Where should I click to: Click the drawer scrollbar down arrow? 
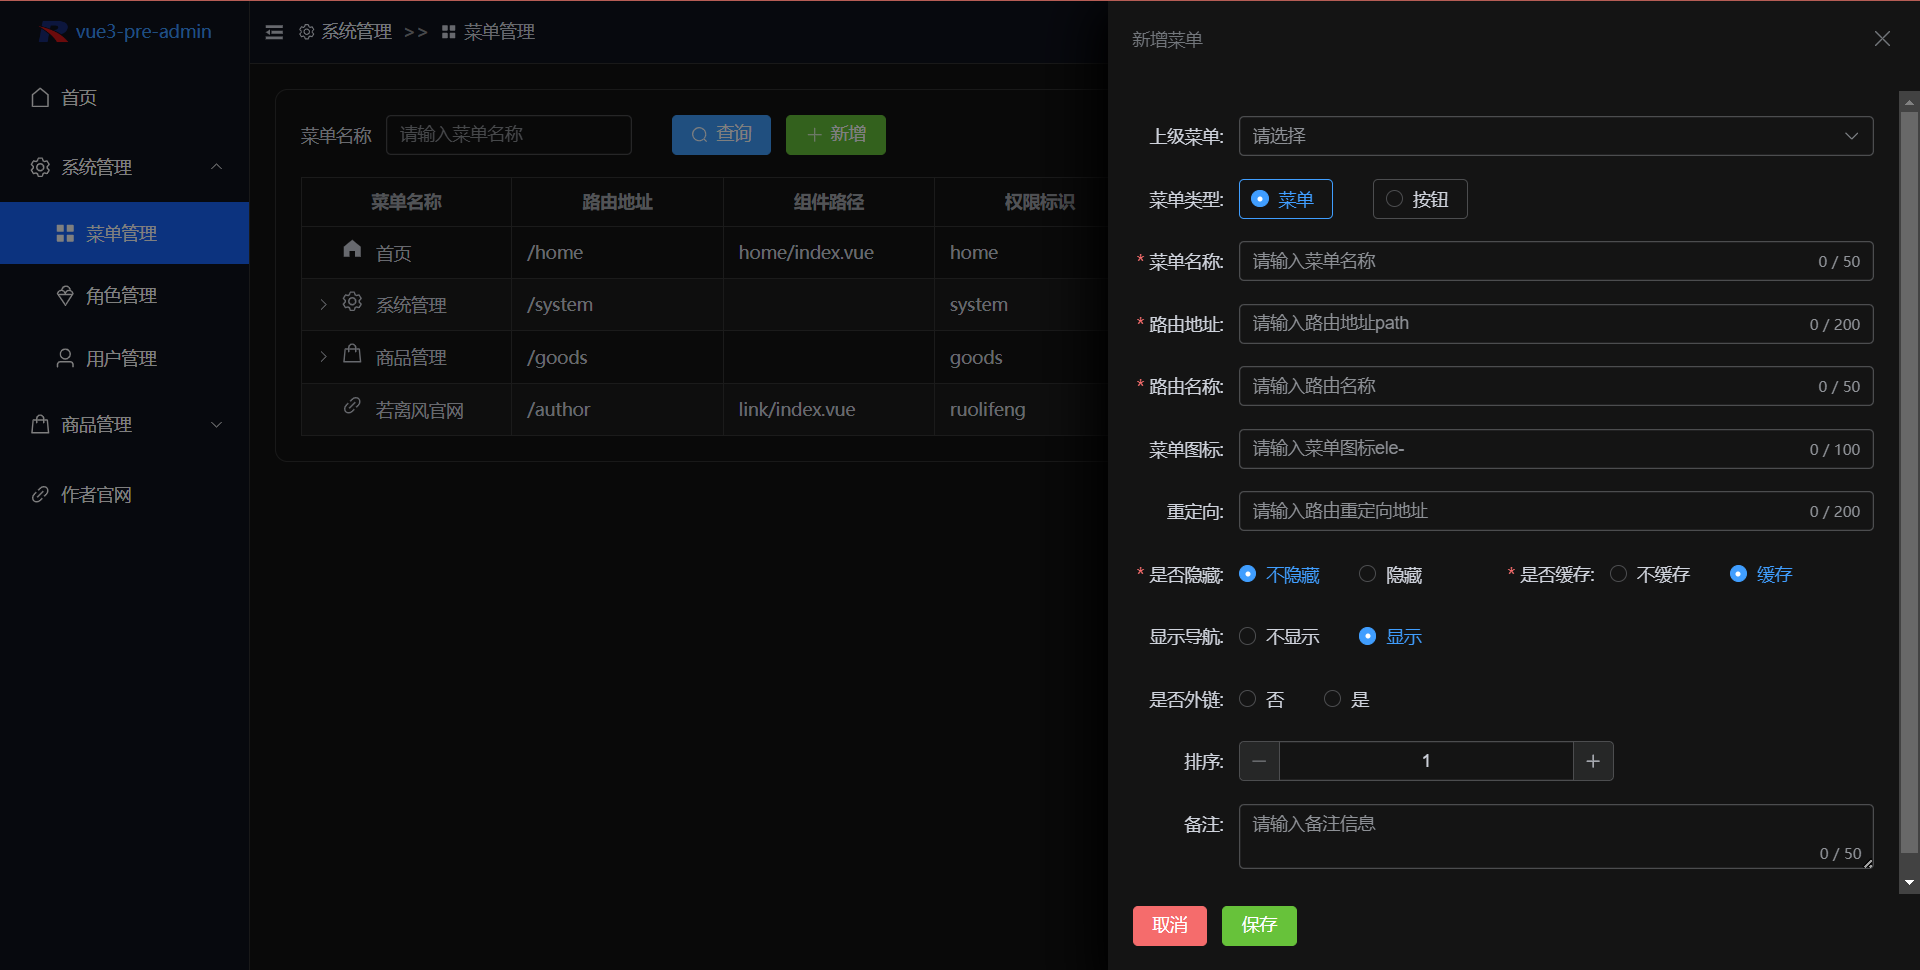click(x=1909, y=883)
